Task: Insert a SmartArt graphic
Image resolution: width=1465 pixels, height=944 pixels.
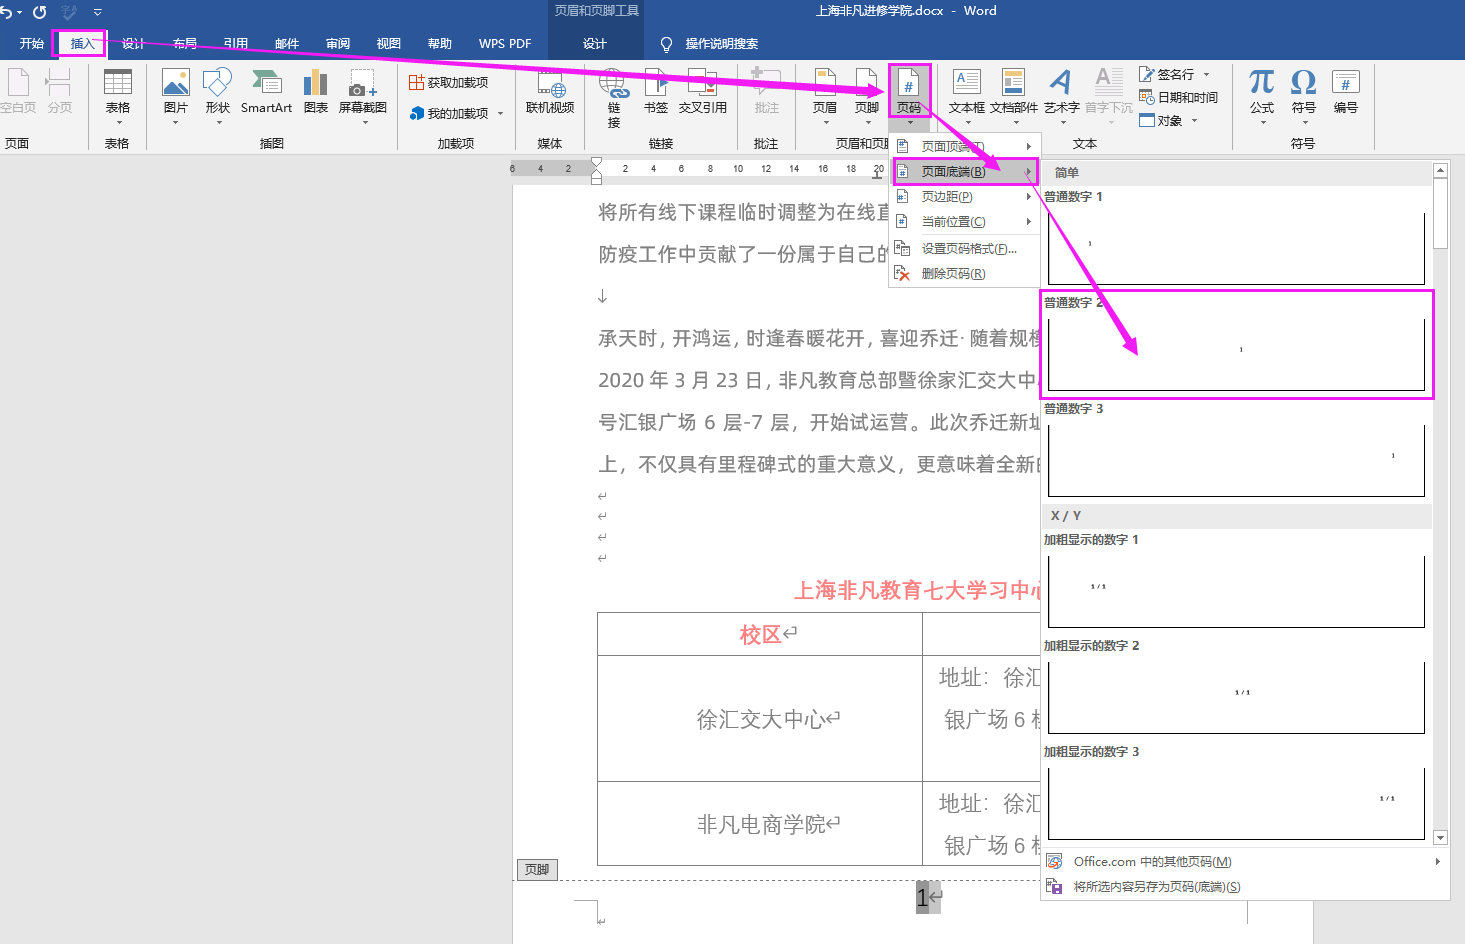Action: (266, 92)
